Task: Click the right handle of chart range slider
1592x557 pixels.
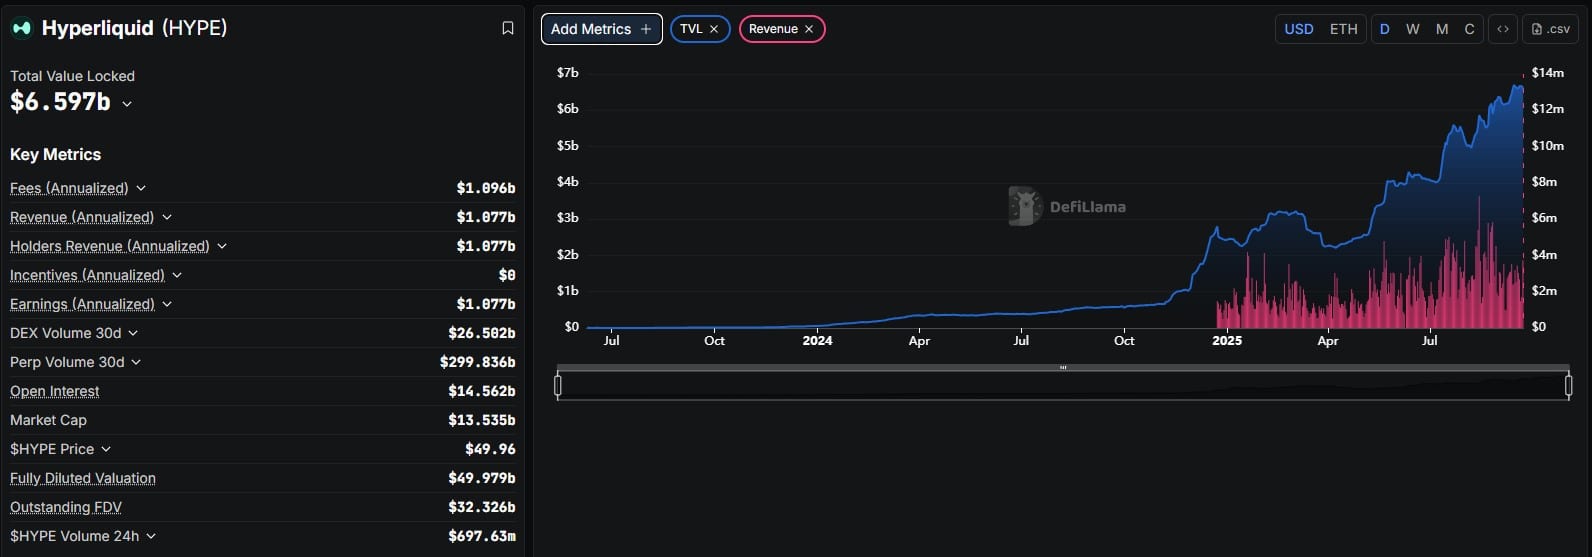Action: click(1568, 385)
